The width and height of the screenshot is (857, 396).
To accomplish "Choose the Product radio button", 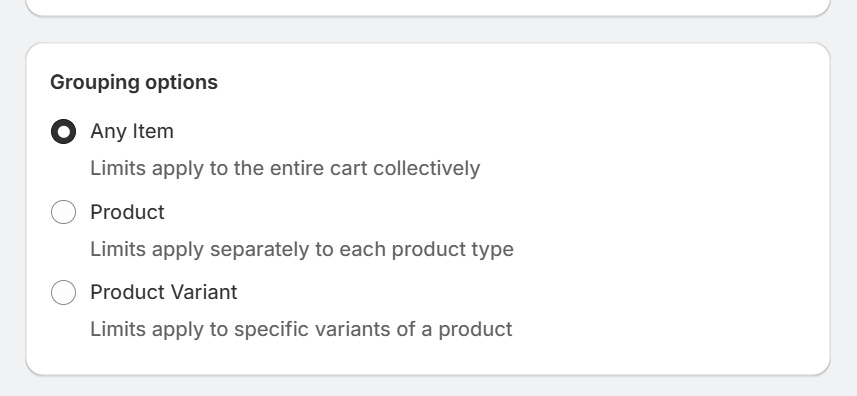I will click(63, 212).
